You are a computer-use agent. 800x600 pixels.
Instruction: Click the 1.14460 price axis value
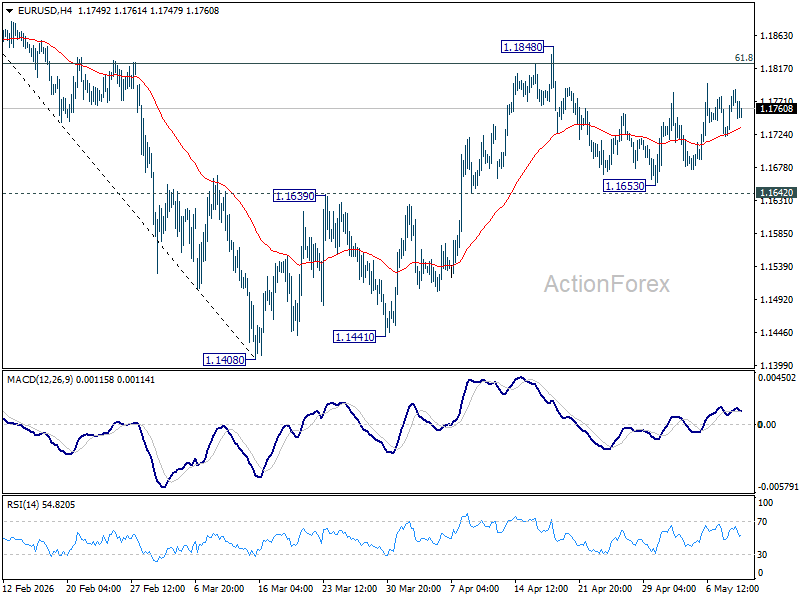pos(777,333)
